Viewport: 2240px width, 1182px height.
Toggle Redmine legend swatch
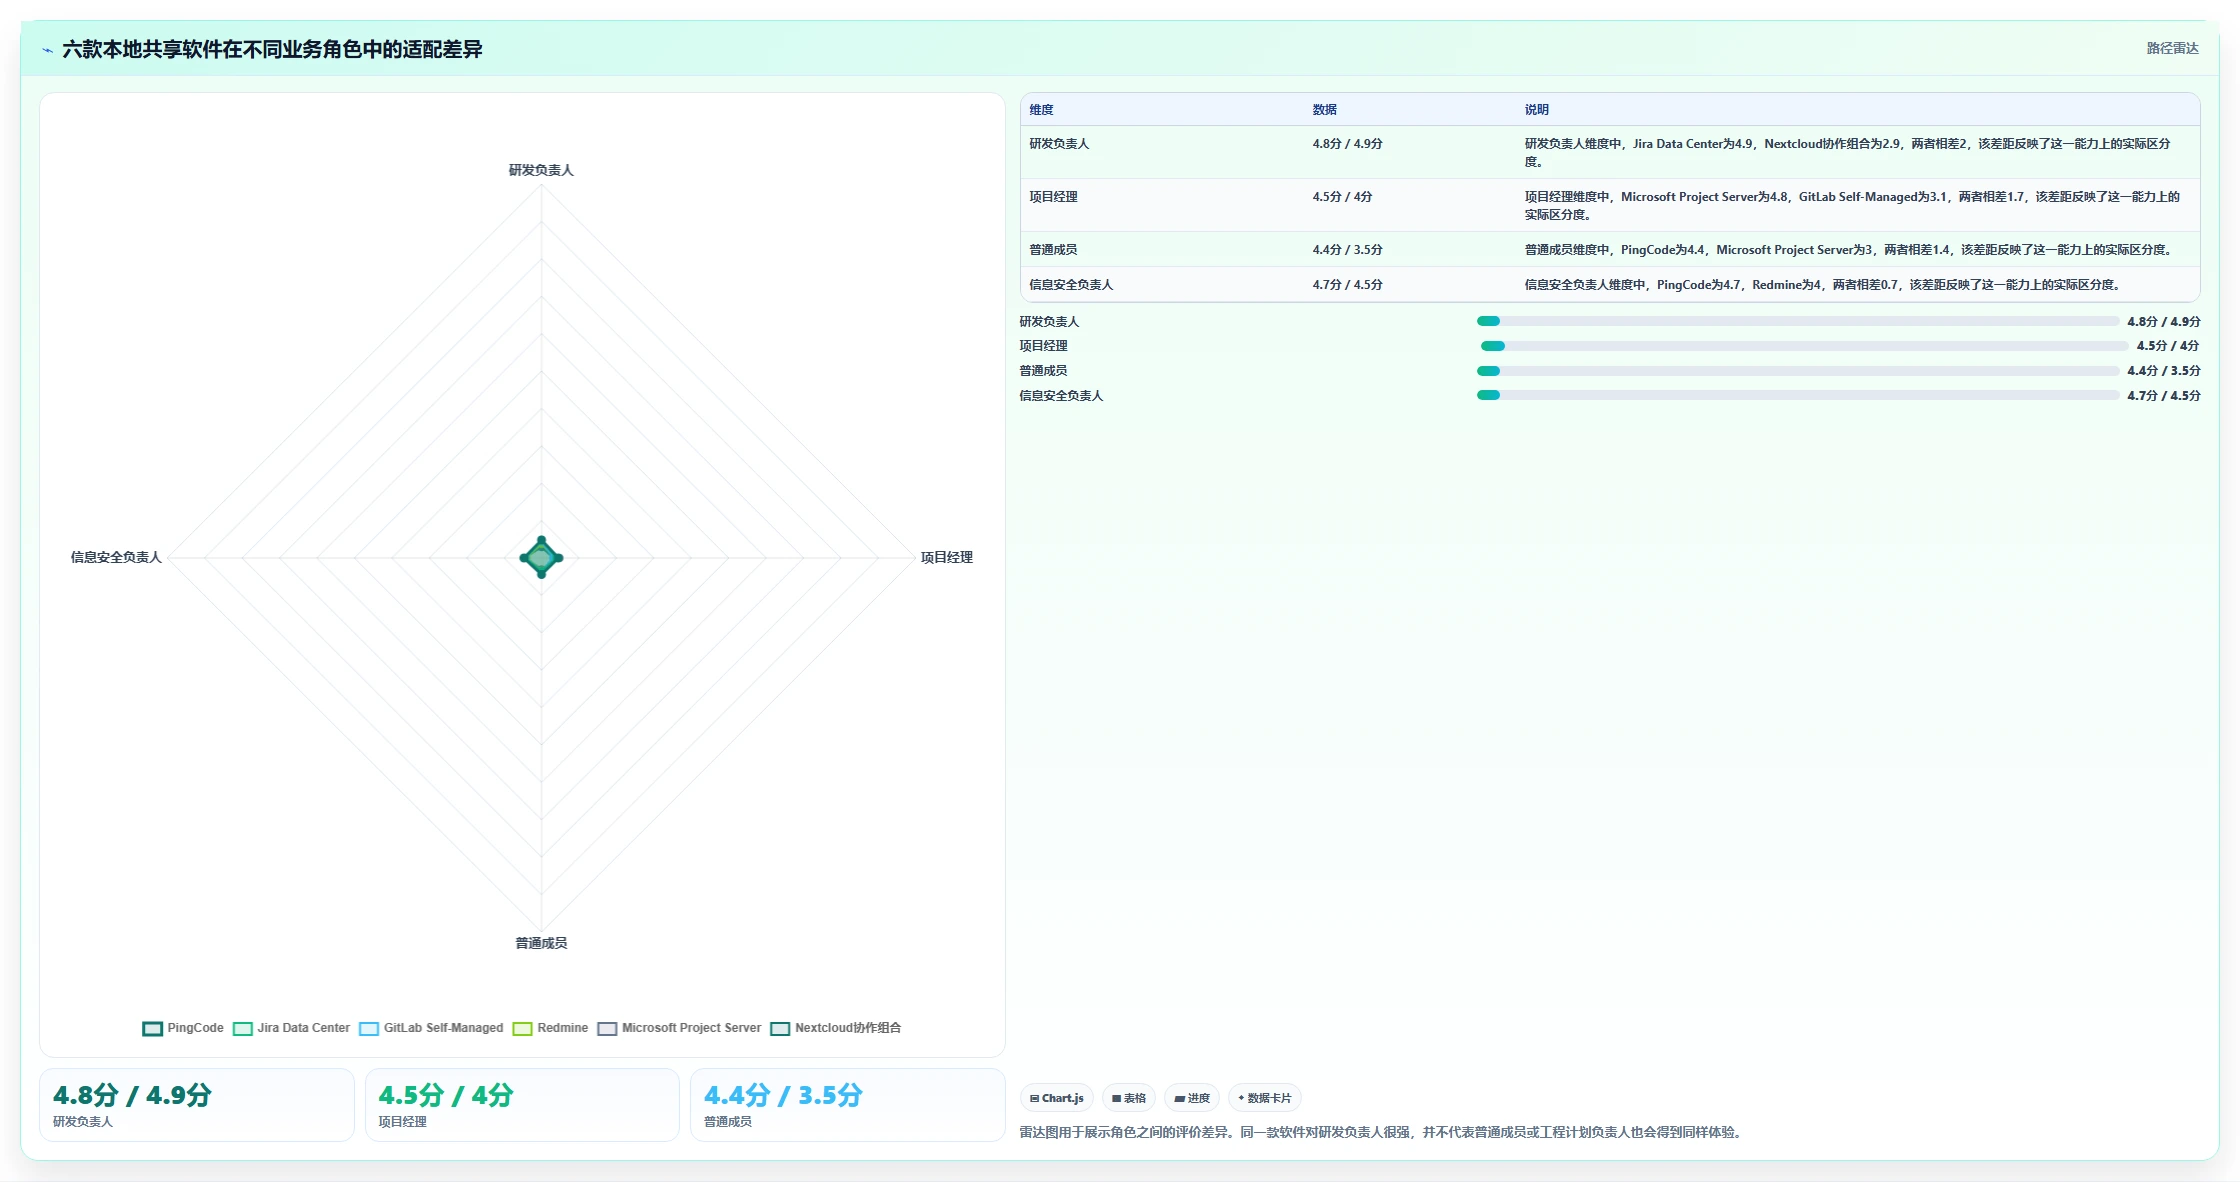522,1028
